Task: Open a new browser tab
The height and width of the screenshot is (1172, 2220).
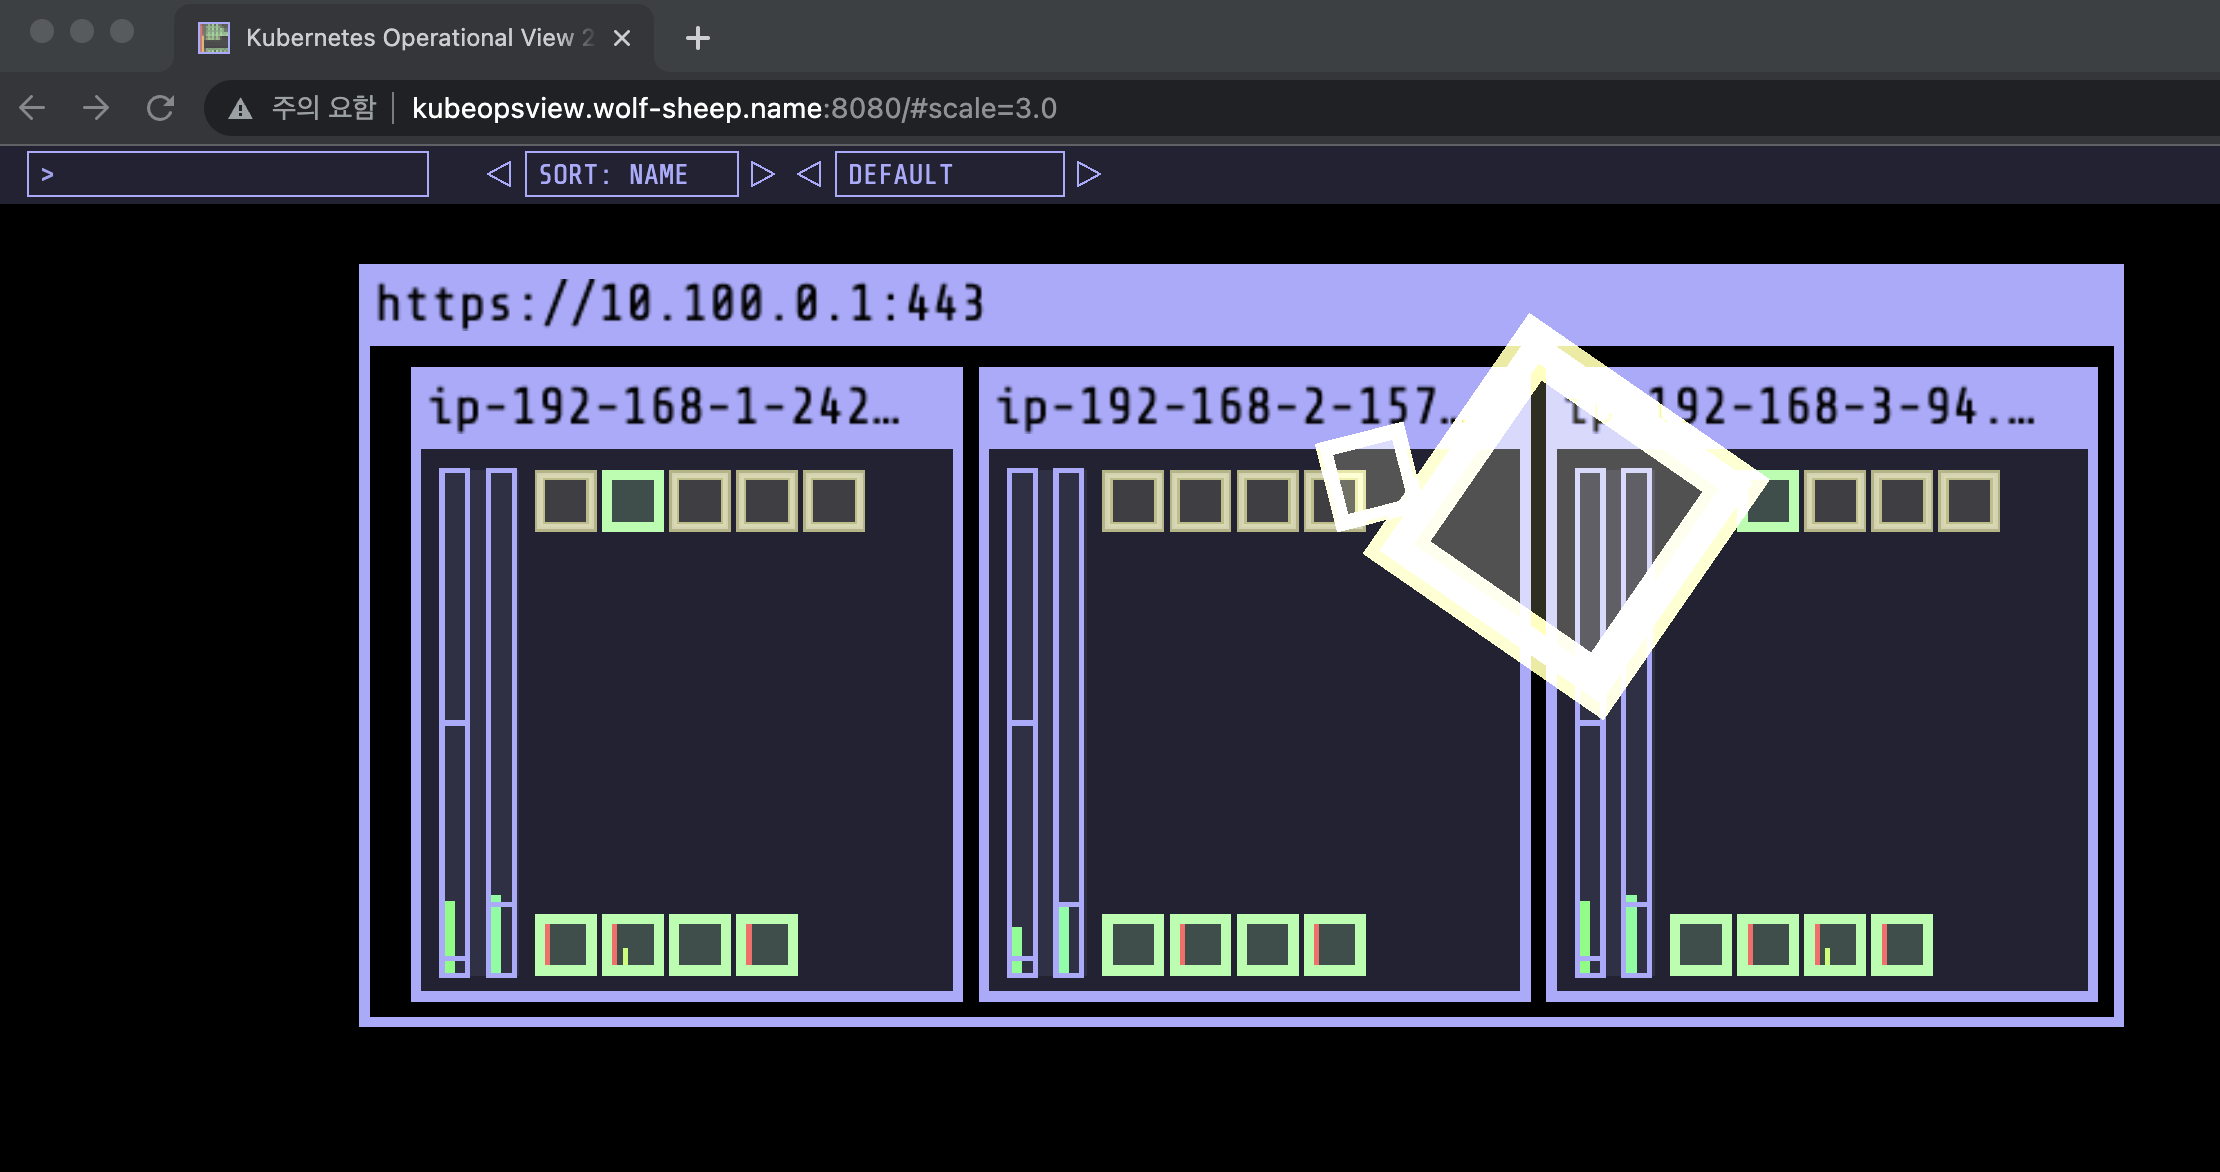Action: (697, 38)
